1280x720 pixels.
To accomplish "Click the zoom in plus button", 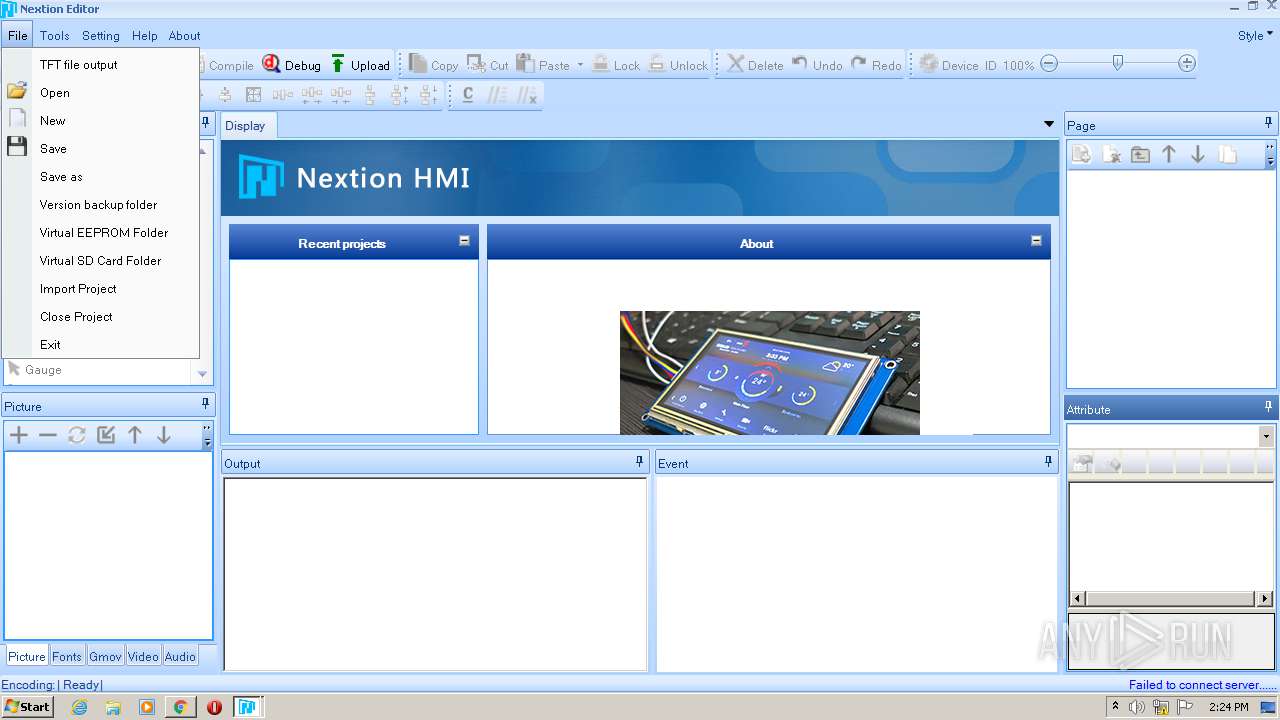I will point(1187,64).
